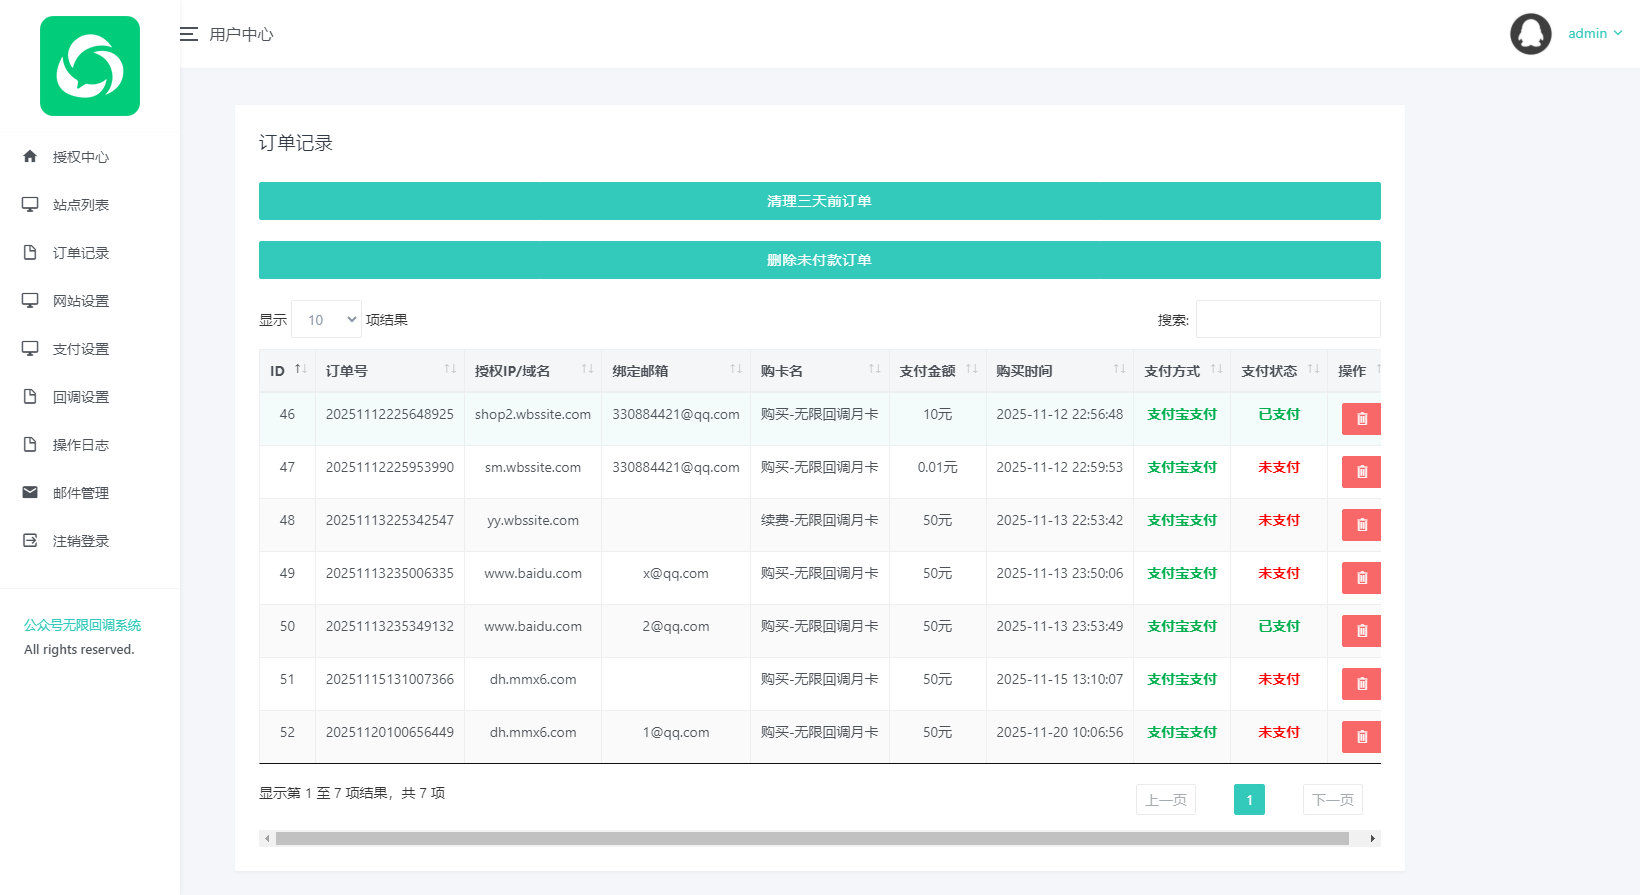Delete order ID 48 with trash icon
The image size is (1640, 895).
point(1361,525)
